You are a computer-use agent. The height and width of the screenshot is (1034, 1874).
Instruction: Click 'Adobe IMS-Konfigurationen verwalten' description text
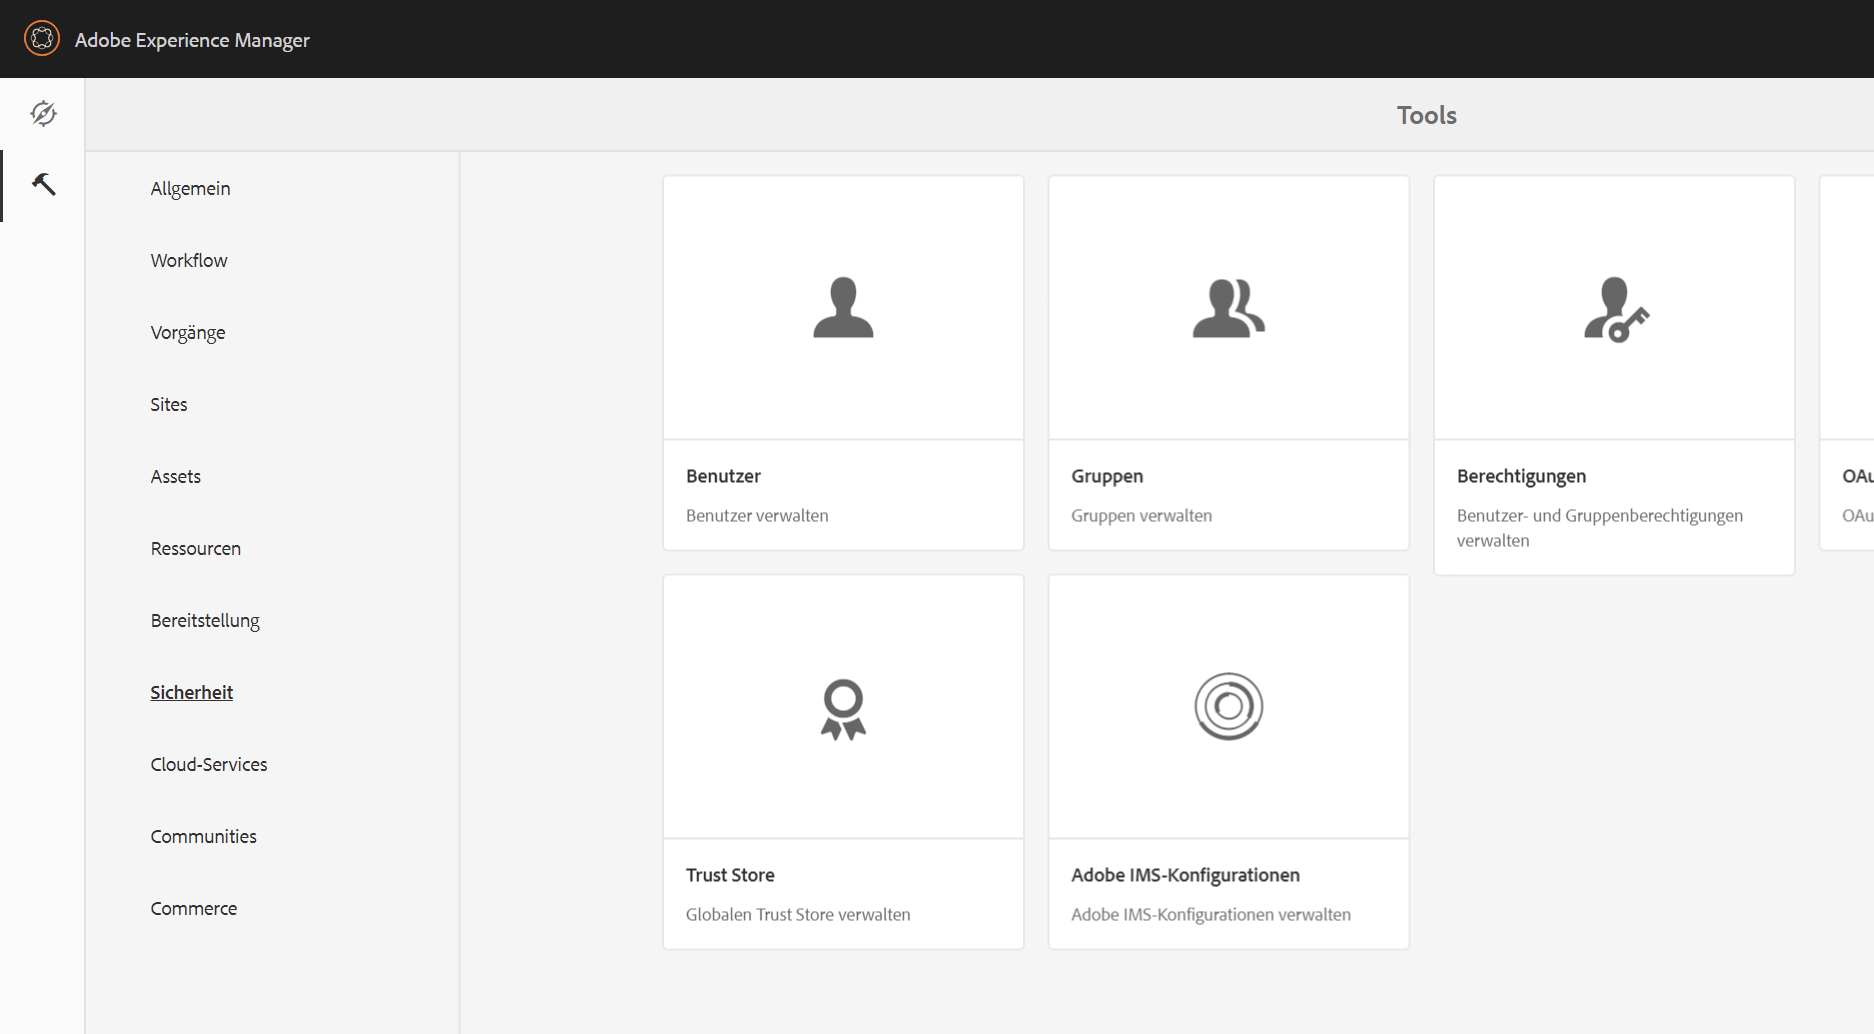[1211, 914]
